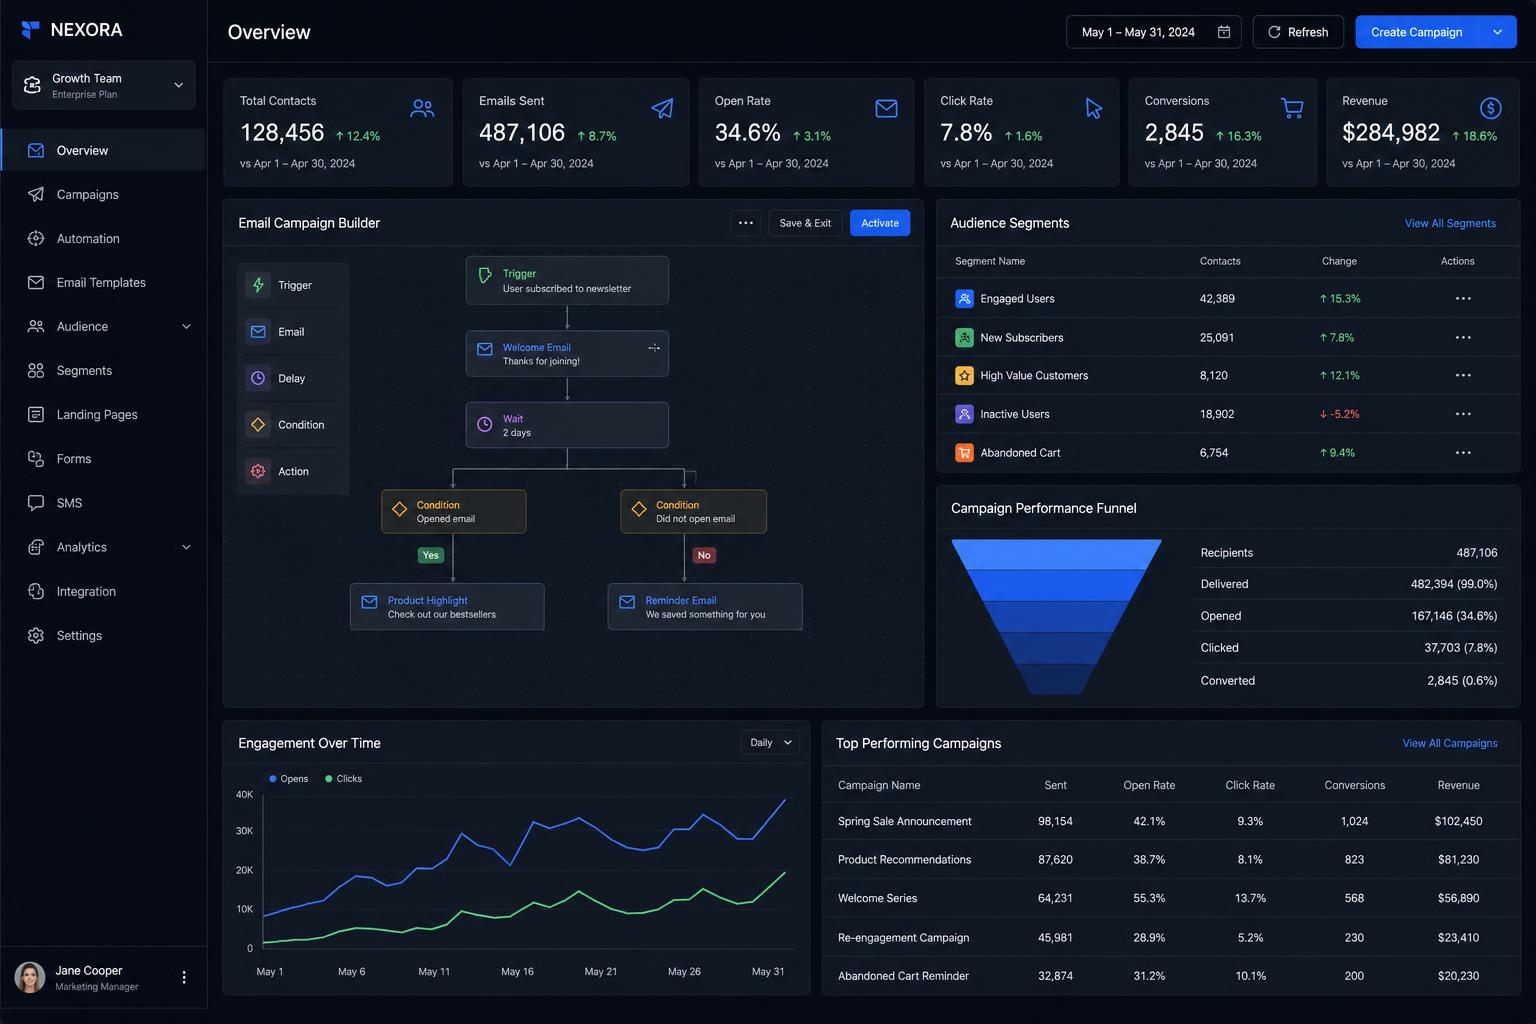Go to Campaigns in sidebar

(x=104, y=195)
